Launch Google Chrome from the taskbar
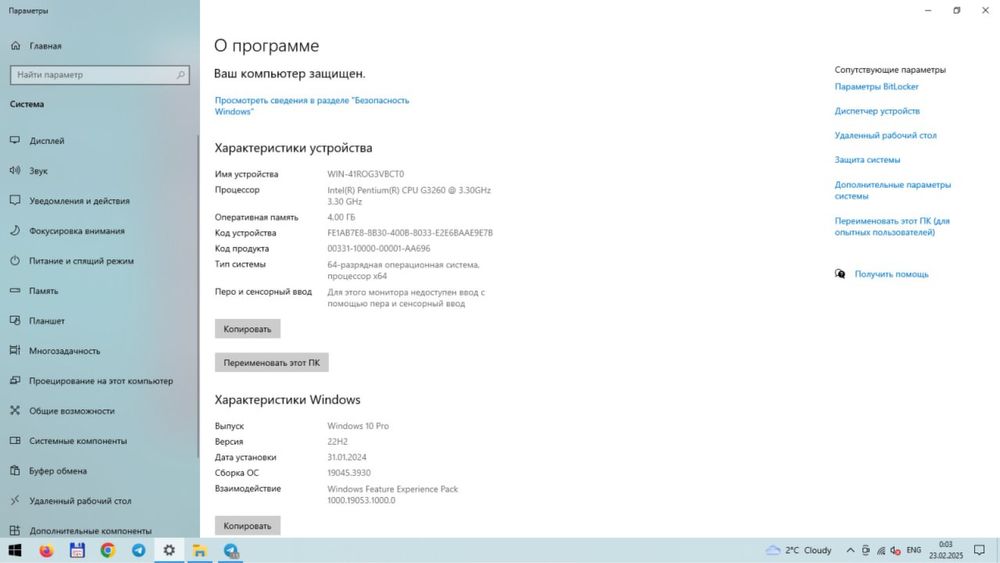This screenshot has width=1000, height=563. 108,550
